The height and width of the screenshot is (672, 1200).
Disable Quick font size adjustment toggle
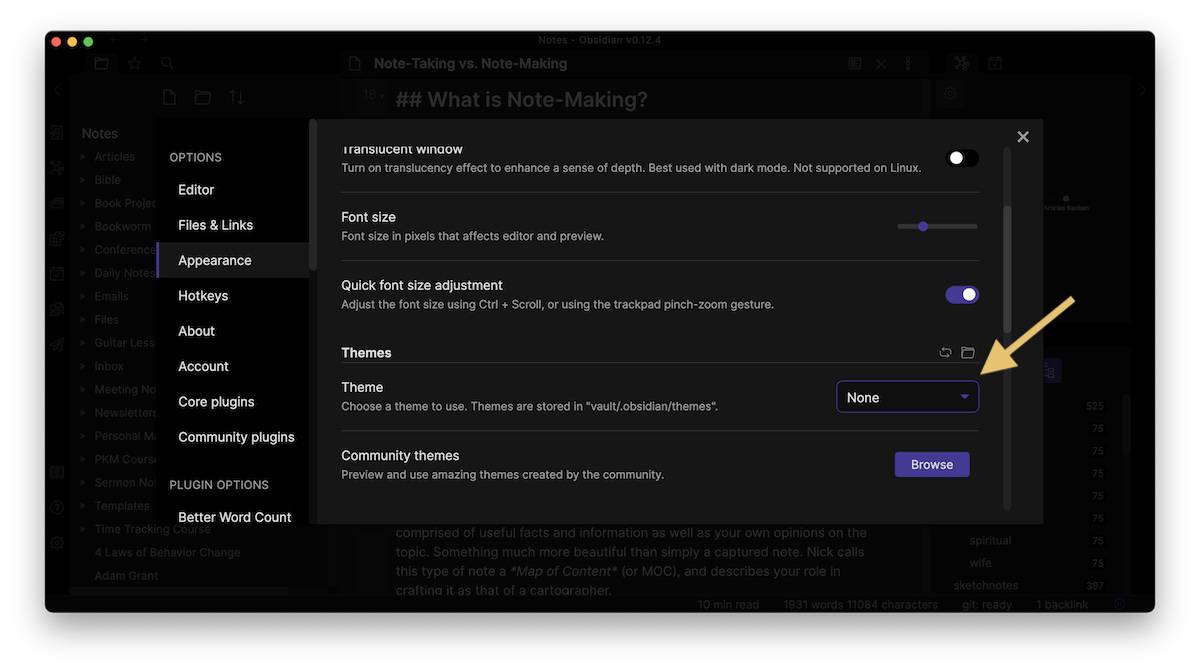[962, 294]
